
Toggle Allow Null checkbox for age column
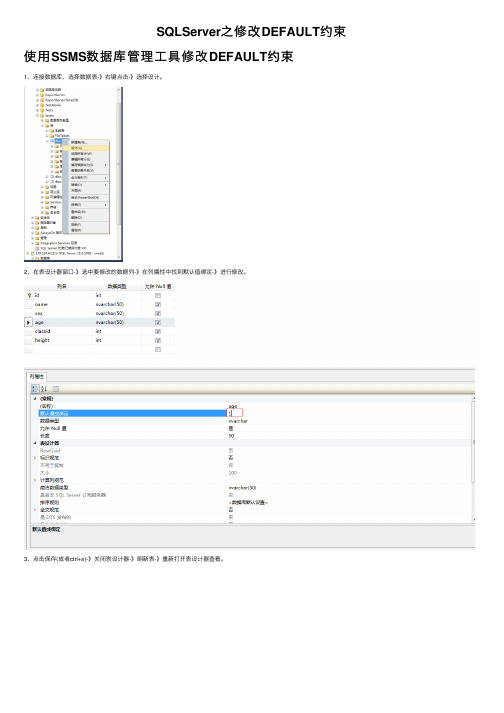pyautogui.click(x=158, y=322)
